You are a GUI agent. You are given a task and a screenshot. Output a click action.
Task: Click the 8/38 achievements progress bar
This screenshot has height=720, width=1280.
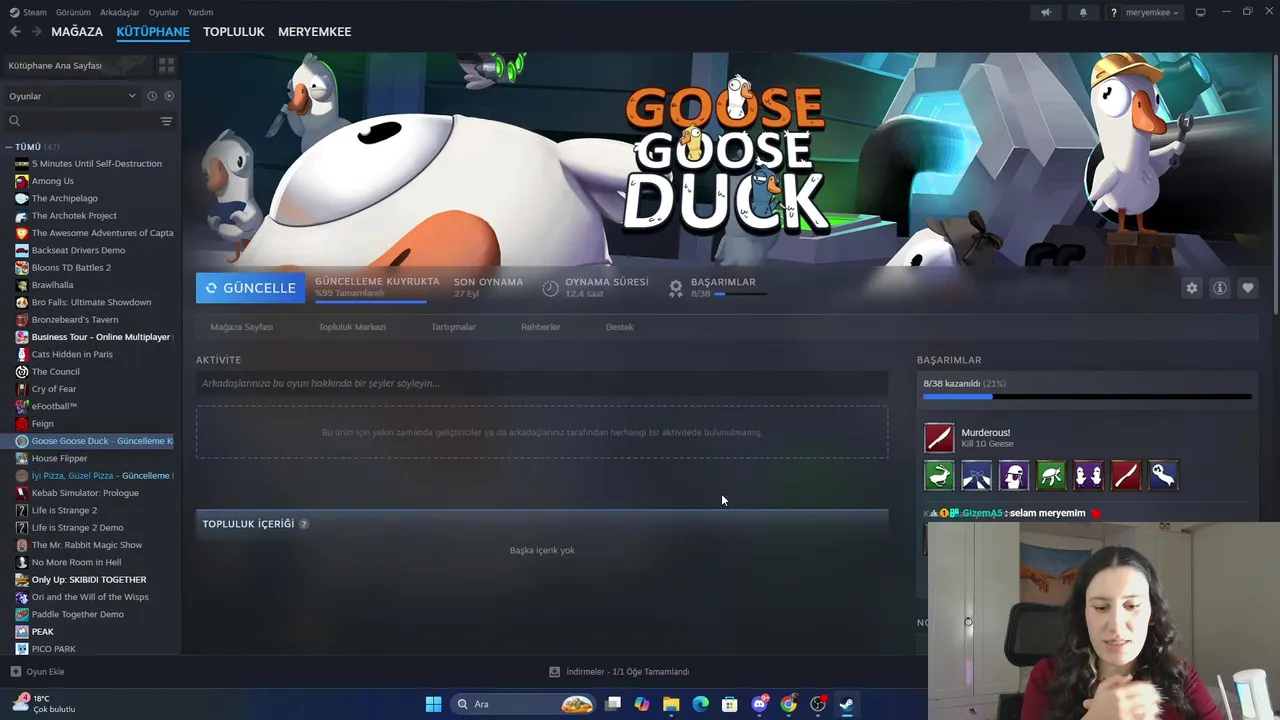1087,397
